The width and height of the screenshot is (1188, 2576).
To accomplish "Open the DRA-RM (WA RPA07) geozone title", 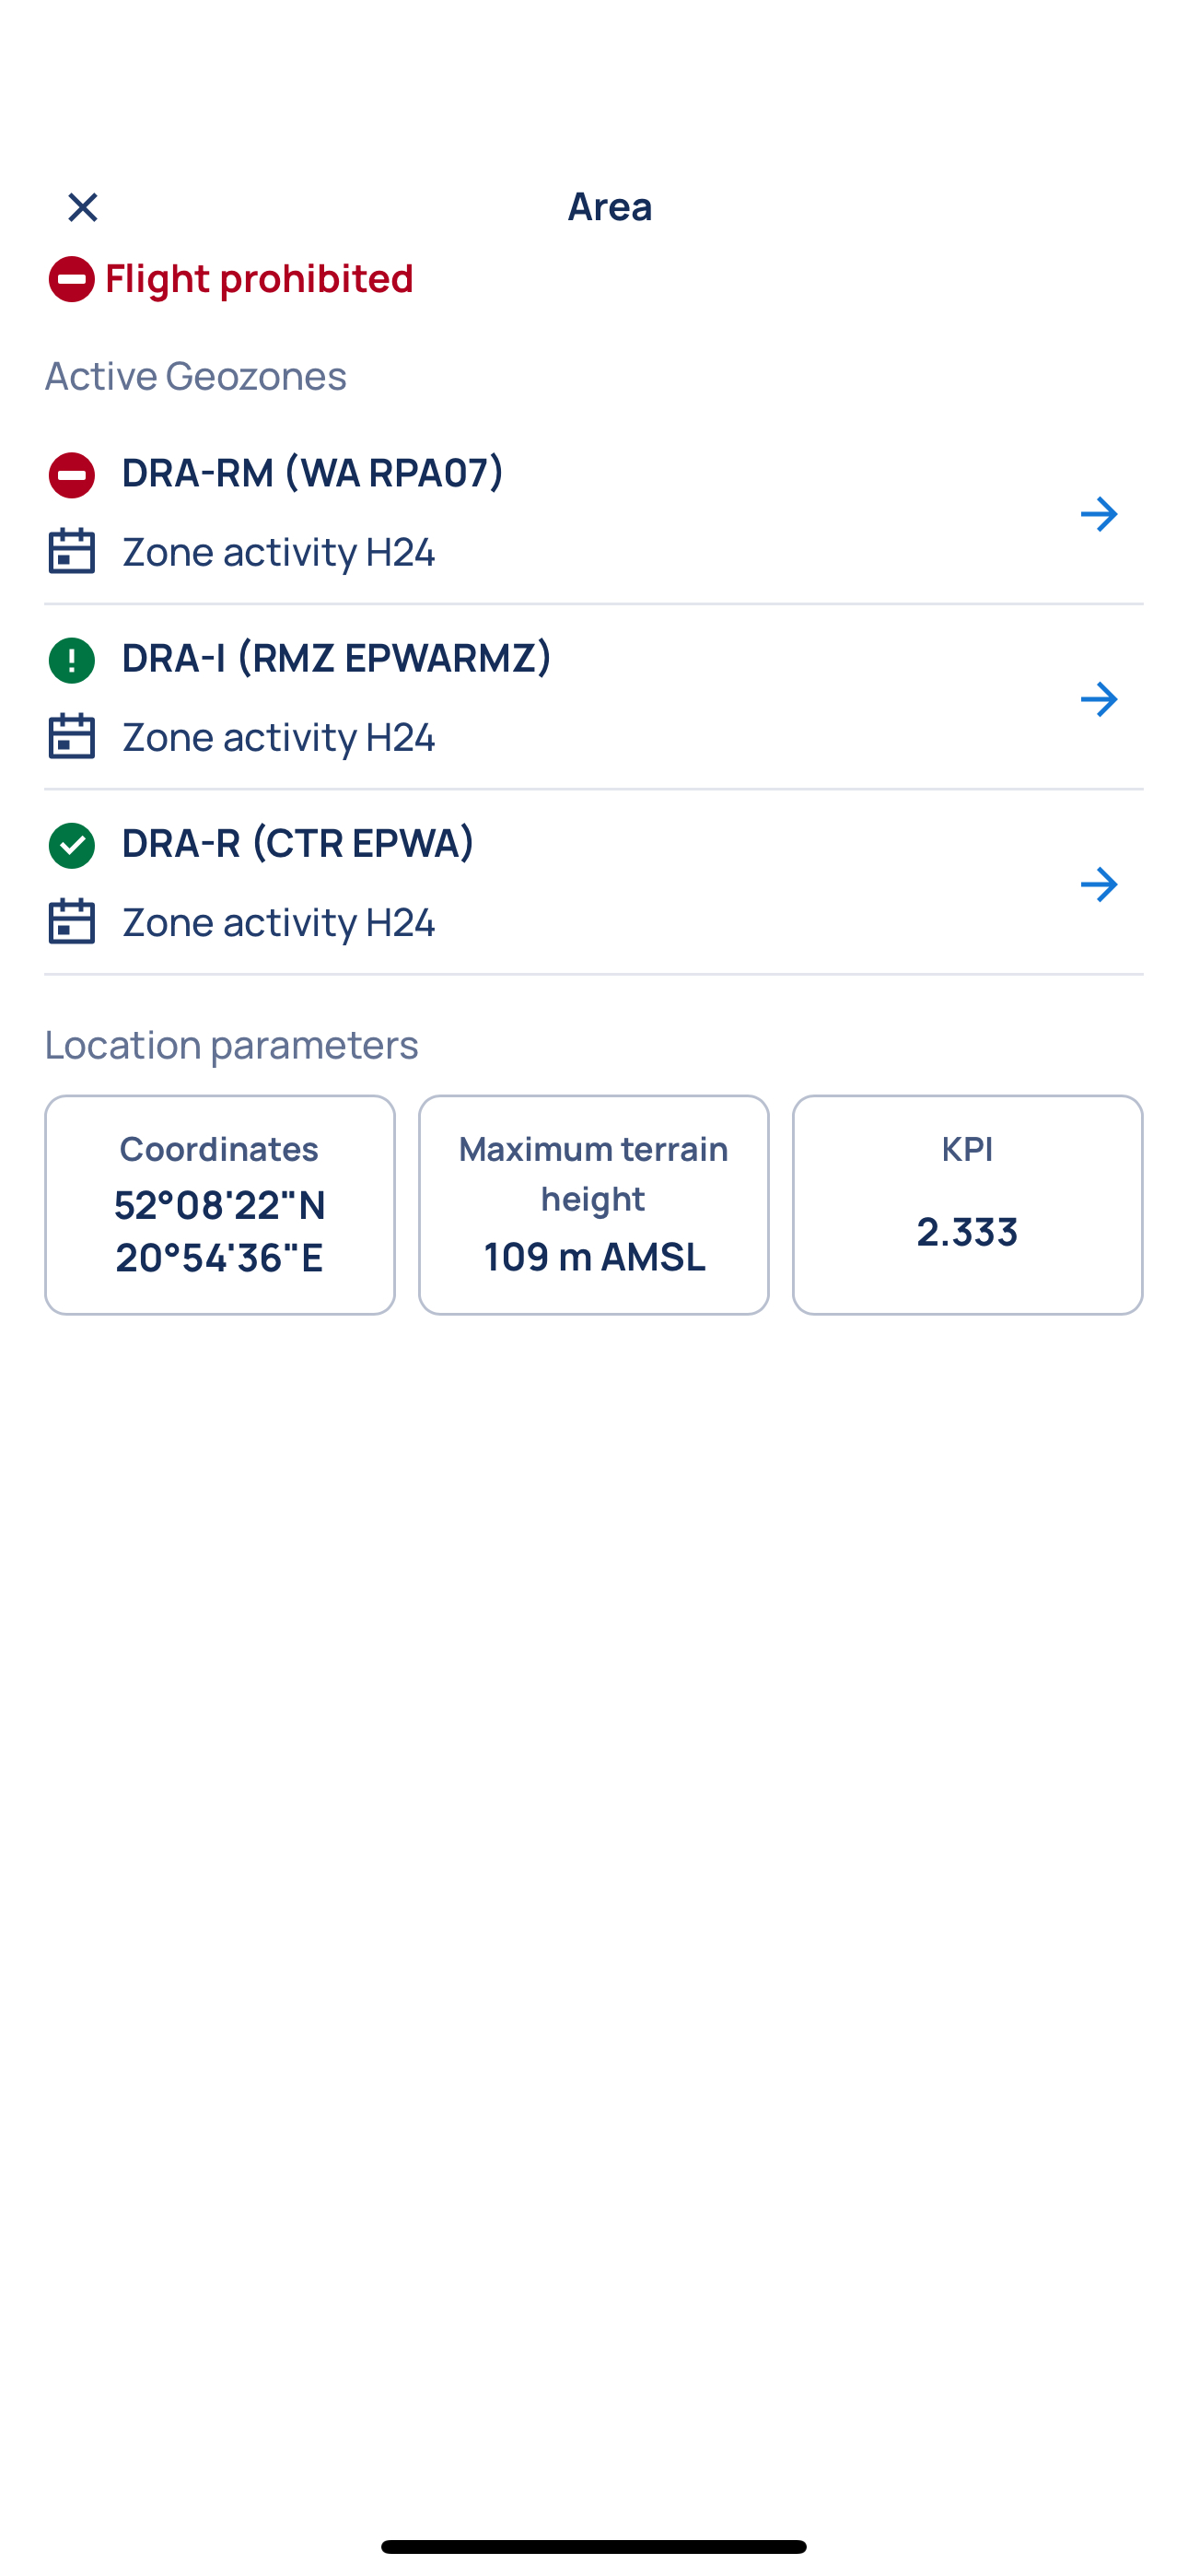I will coord(312,472).
